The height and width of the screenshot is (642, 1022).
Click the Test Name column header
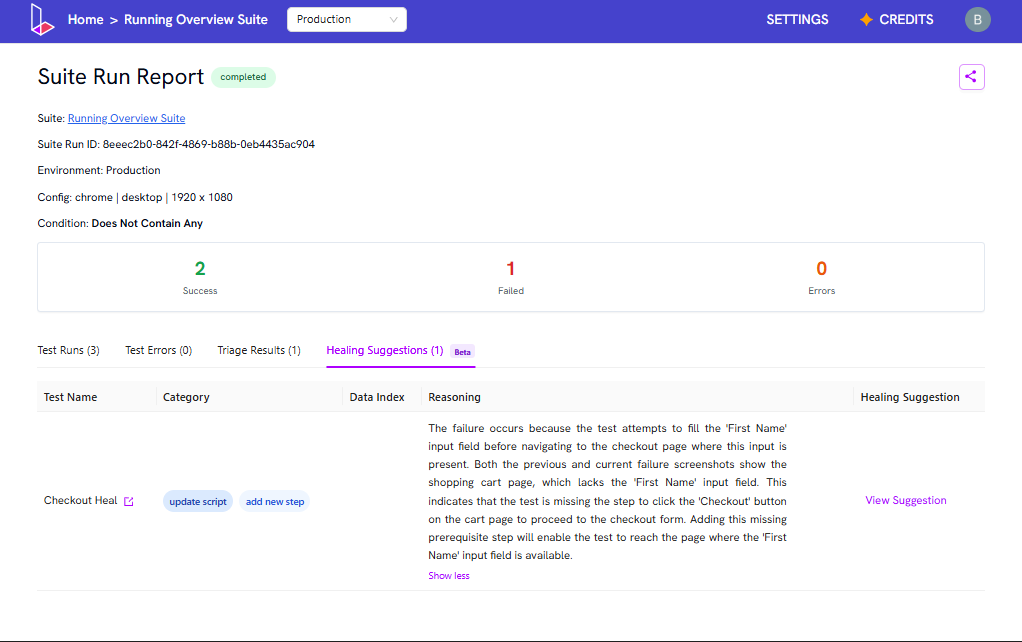(x=70, y=397)
